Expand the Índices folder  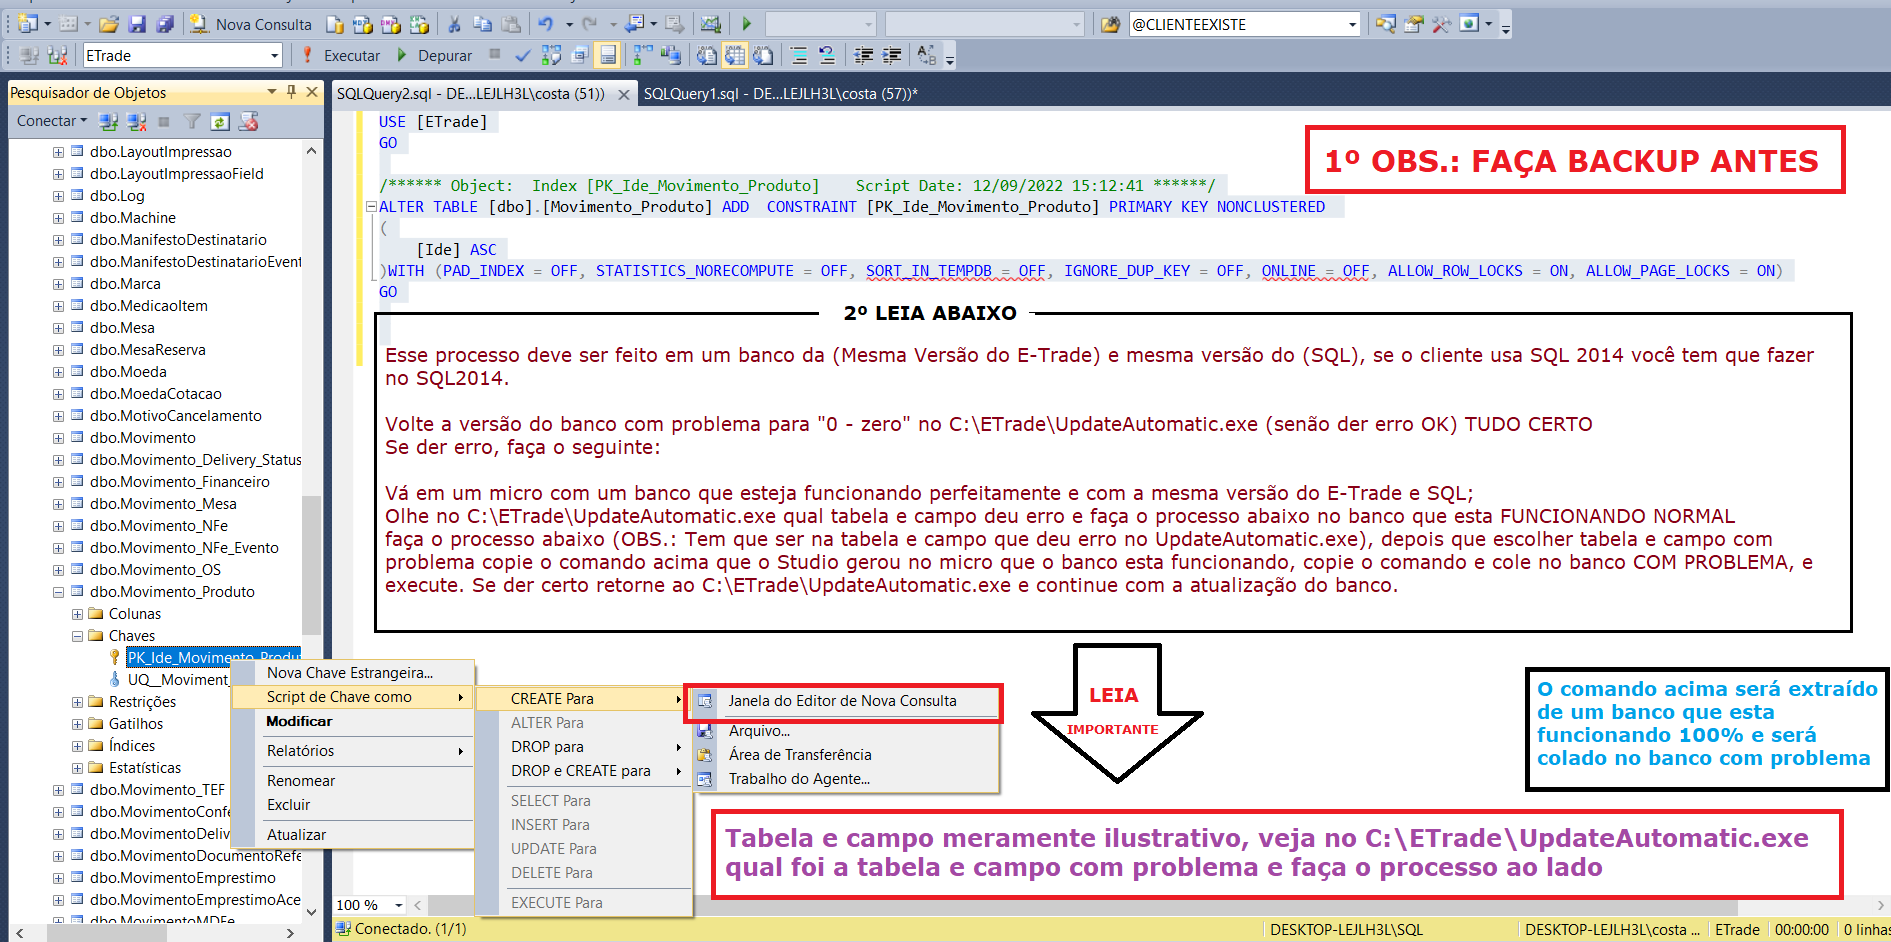tap(77, 746)
